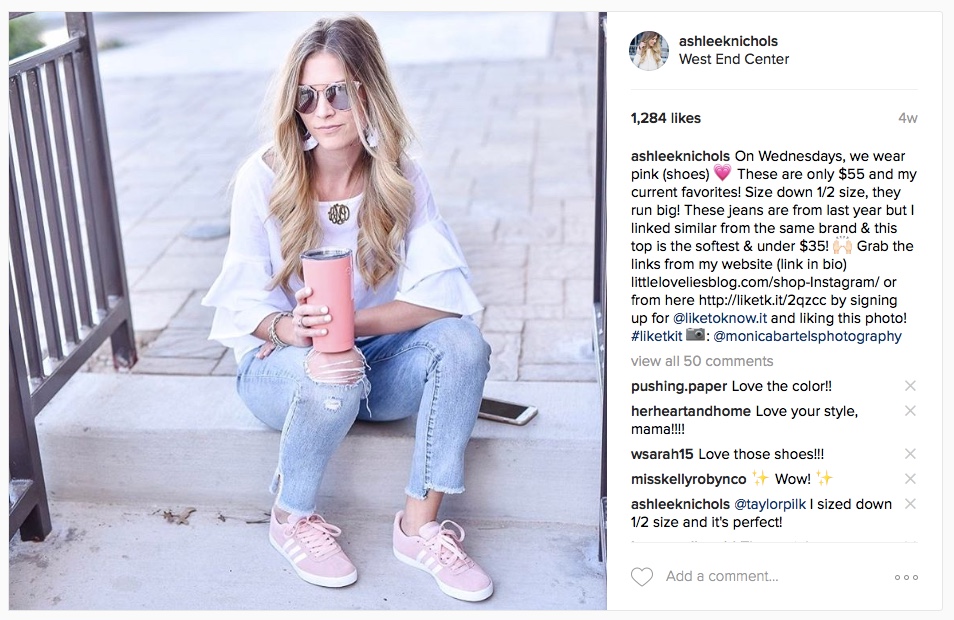Image resolution: width=954 pixels, height=620 pixels.
Task: Like the post with the heart icon
Action: pos(641,577)
